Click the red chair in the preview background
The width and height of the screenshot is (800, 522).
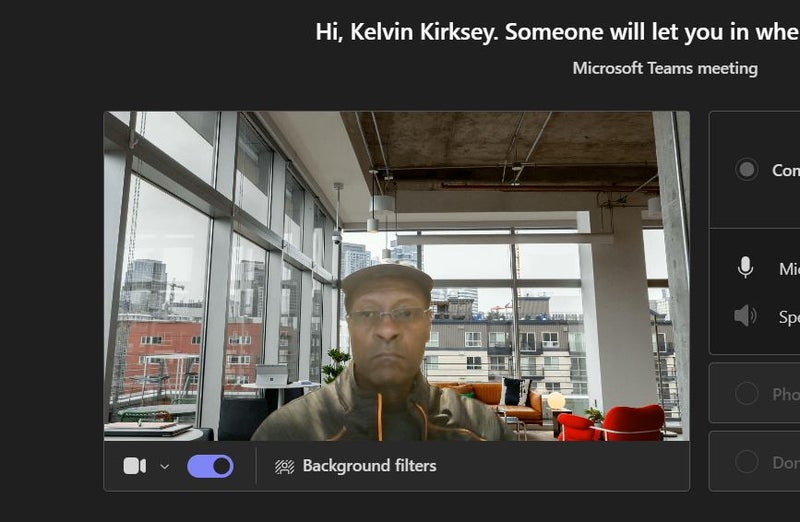pos(632,422)
